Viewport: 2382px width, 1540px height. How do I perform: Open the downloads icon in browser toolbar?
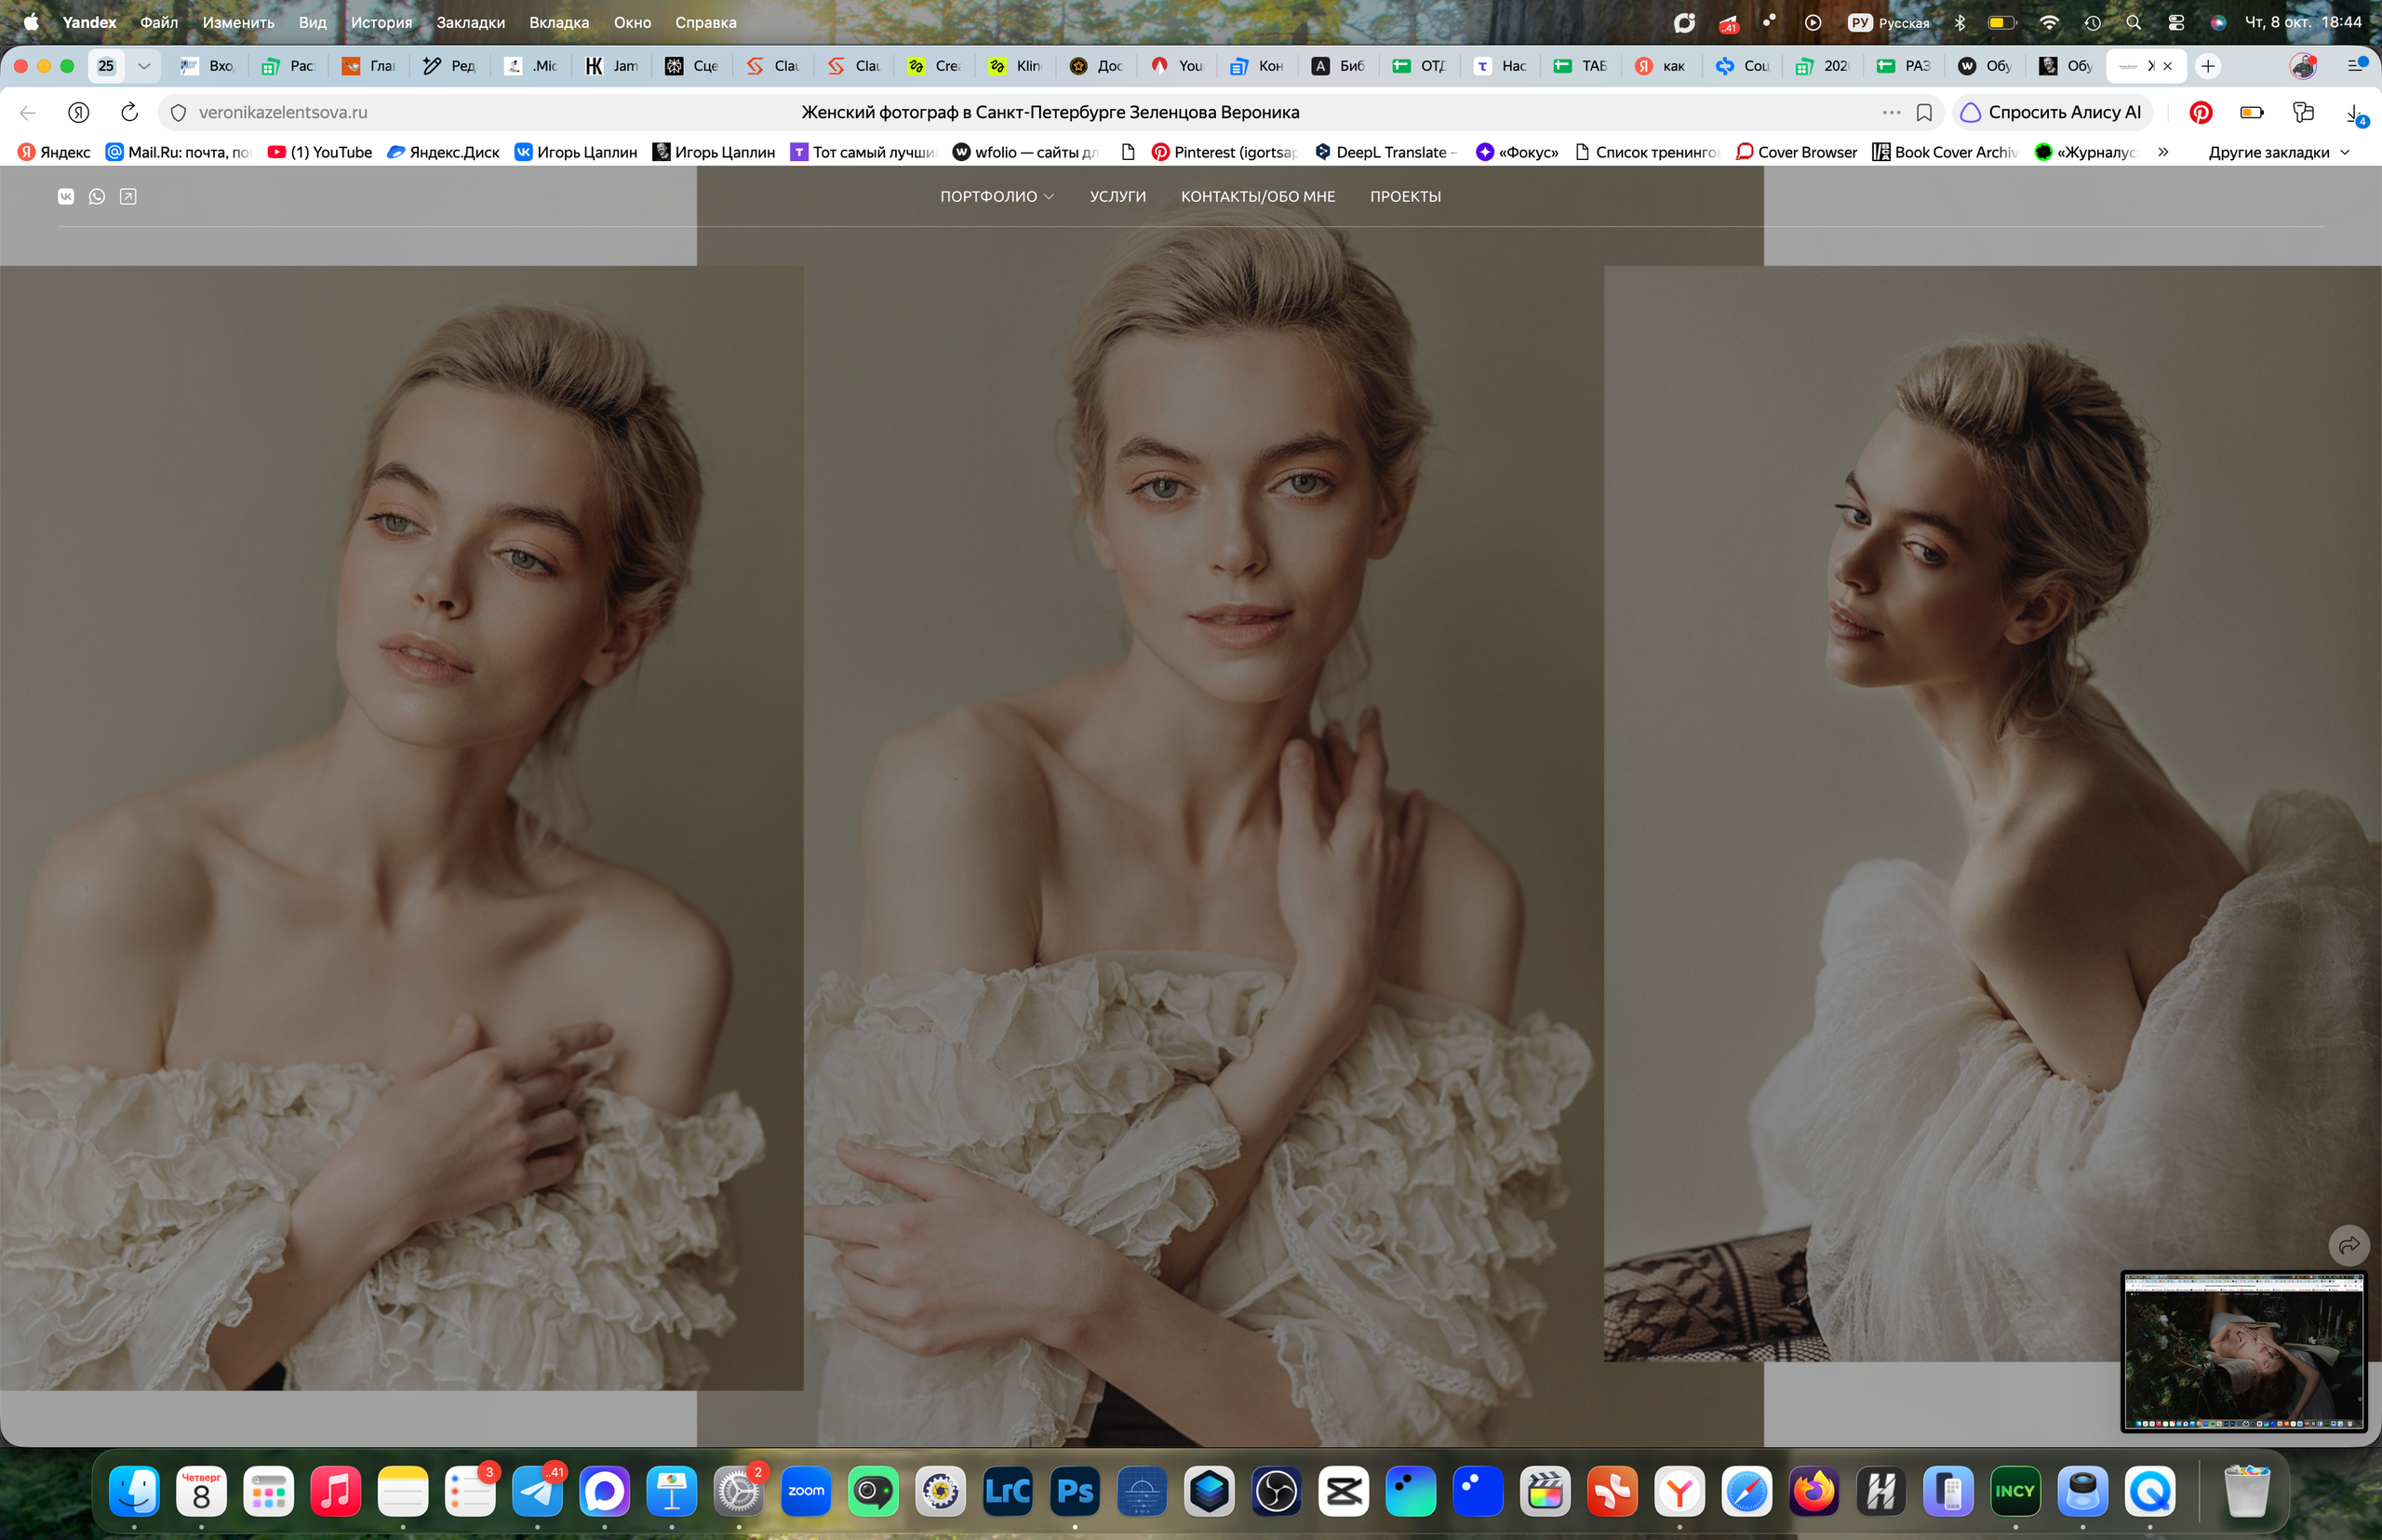(x=2354, y=113)
